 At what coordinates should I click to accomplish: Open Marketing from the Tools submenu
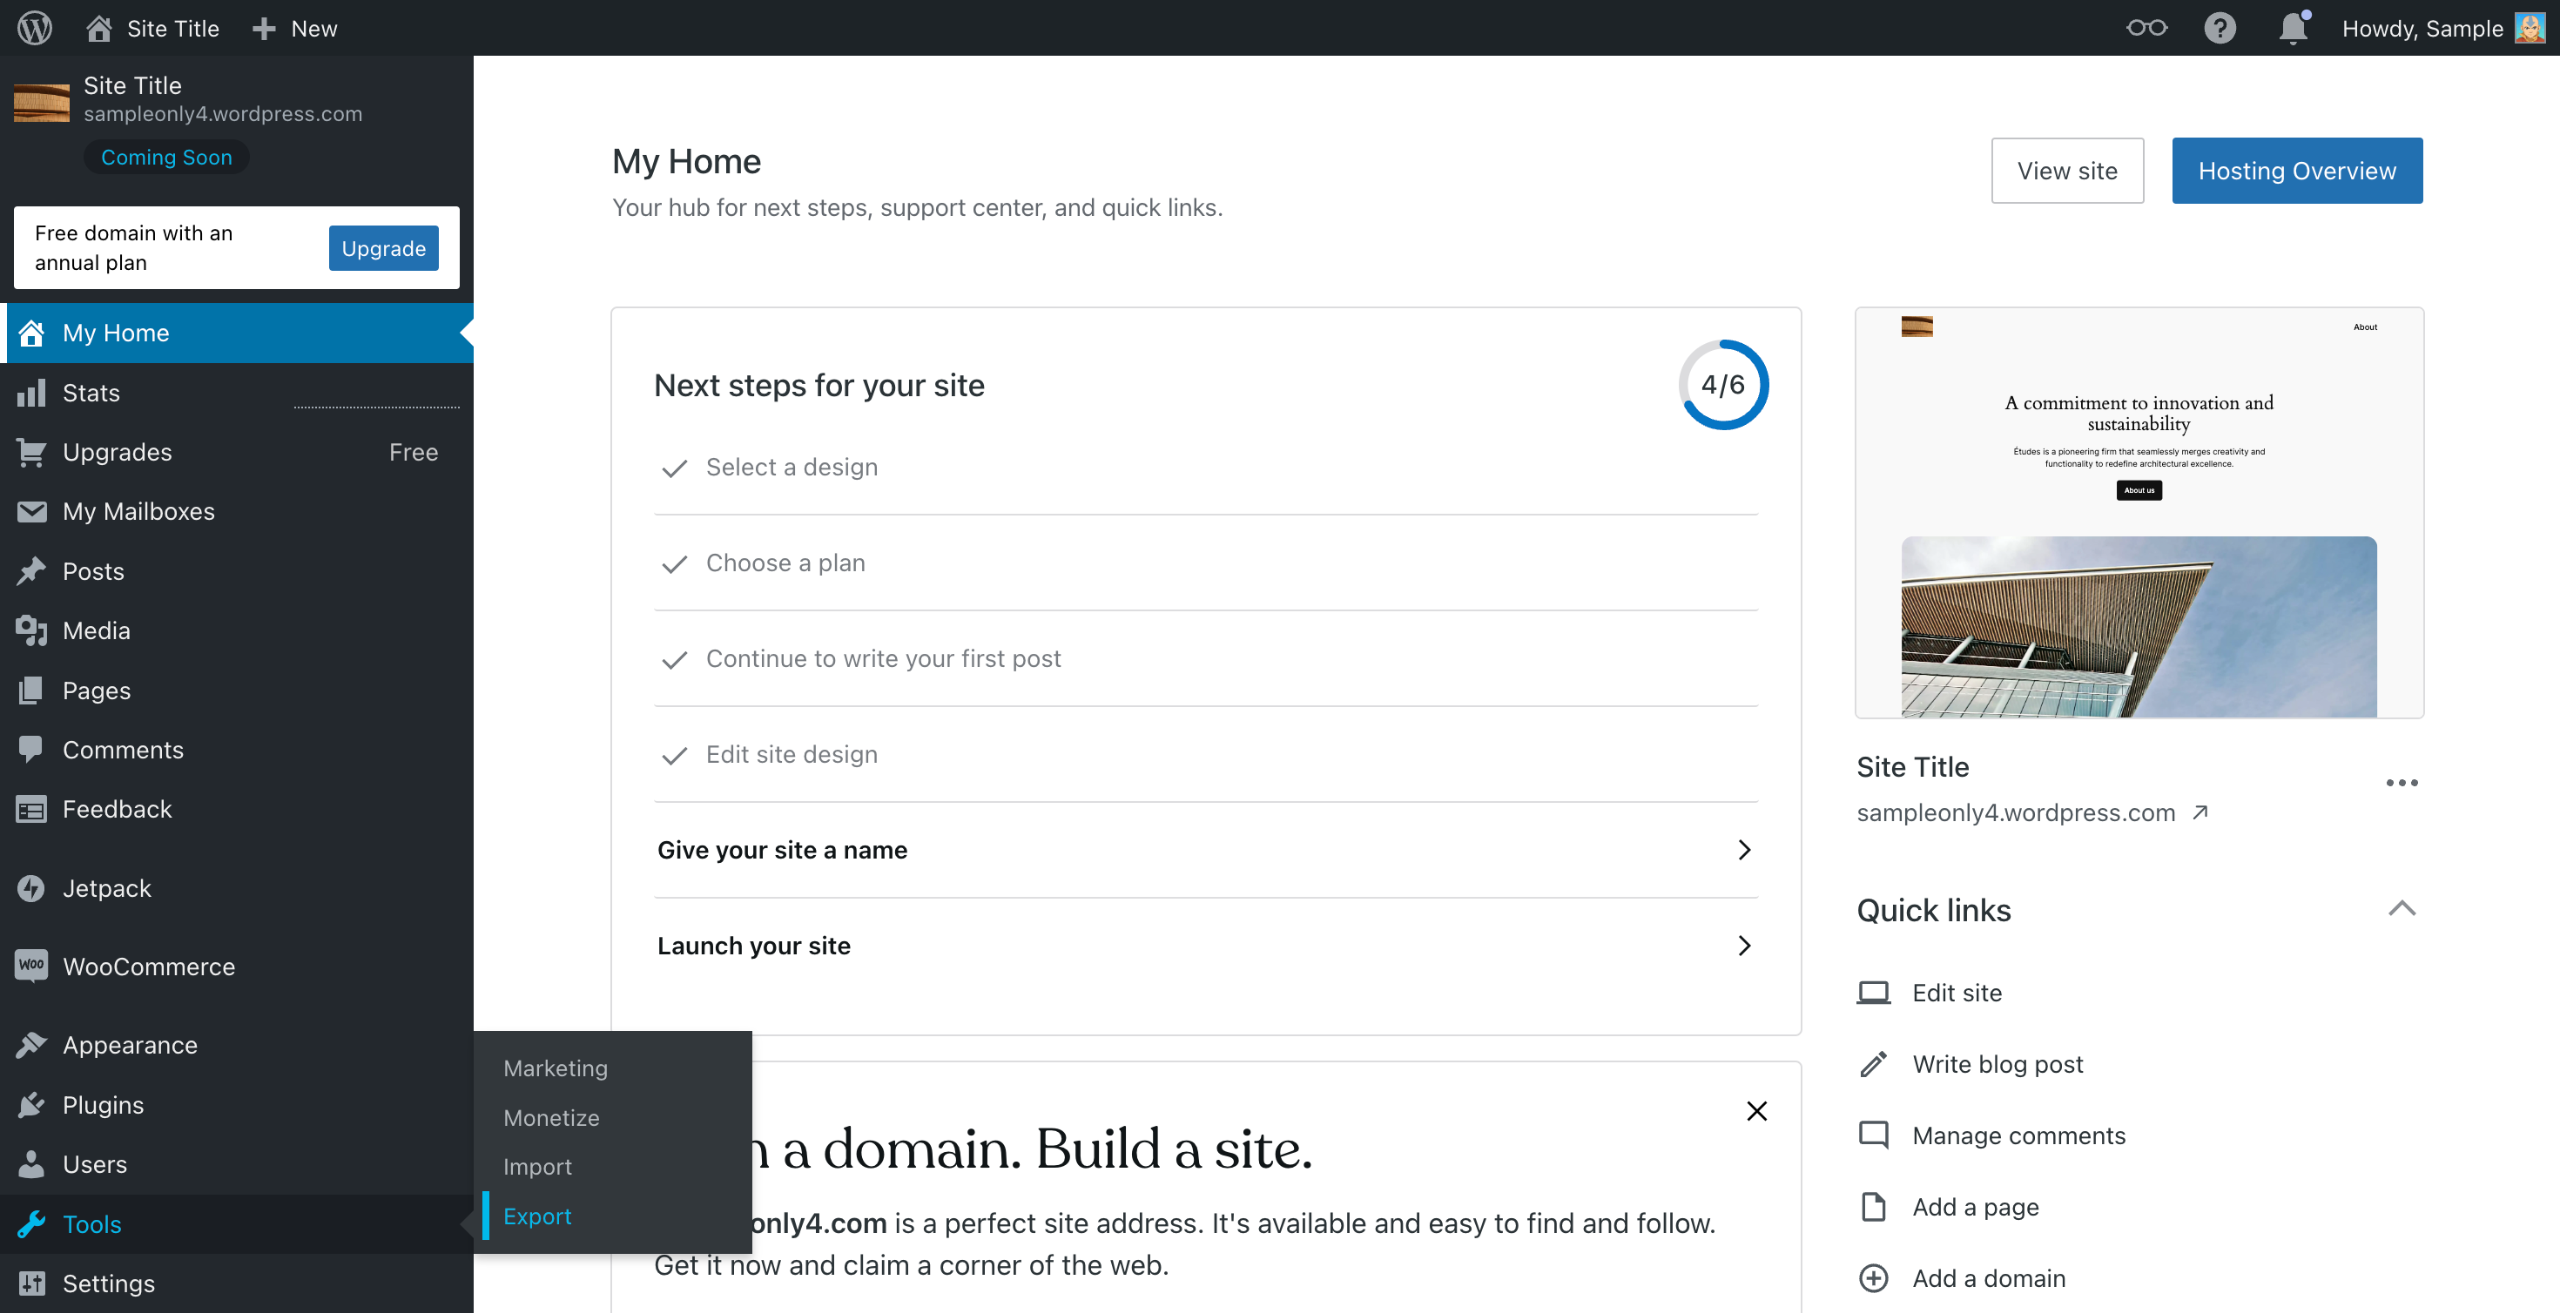tap(555, 1068)
